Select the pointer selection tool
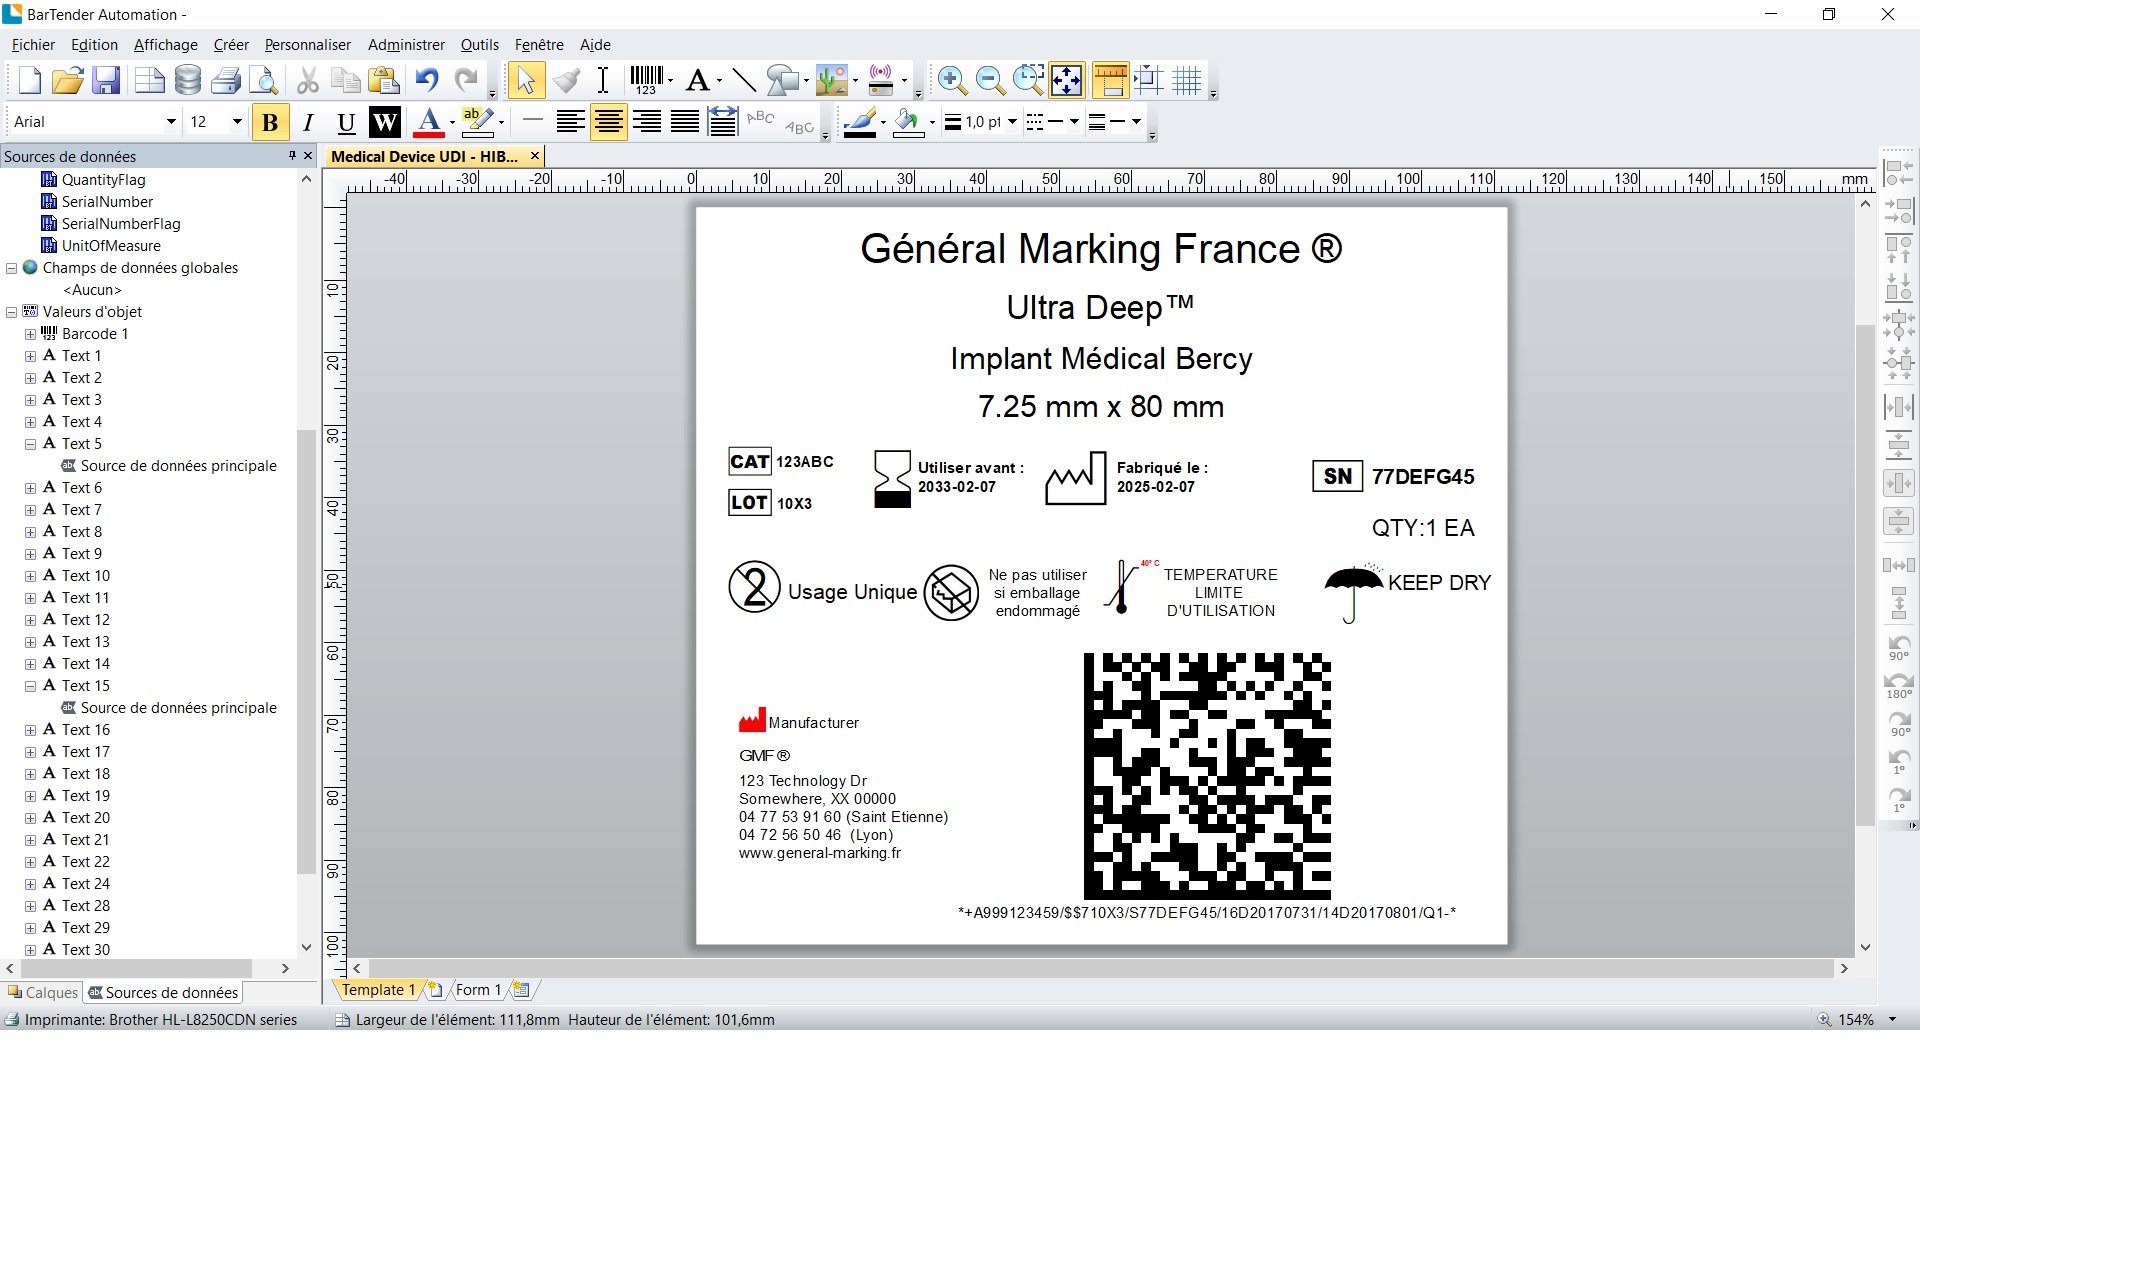Image resolution: width=2133 pixels, height=1276 pixels. point(526,80)
